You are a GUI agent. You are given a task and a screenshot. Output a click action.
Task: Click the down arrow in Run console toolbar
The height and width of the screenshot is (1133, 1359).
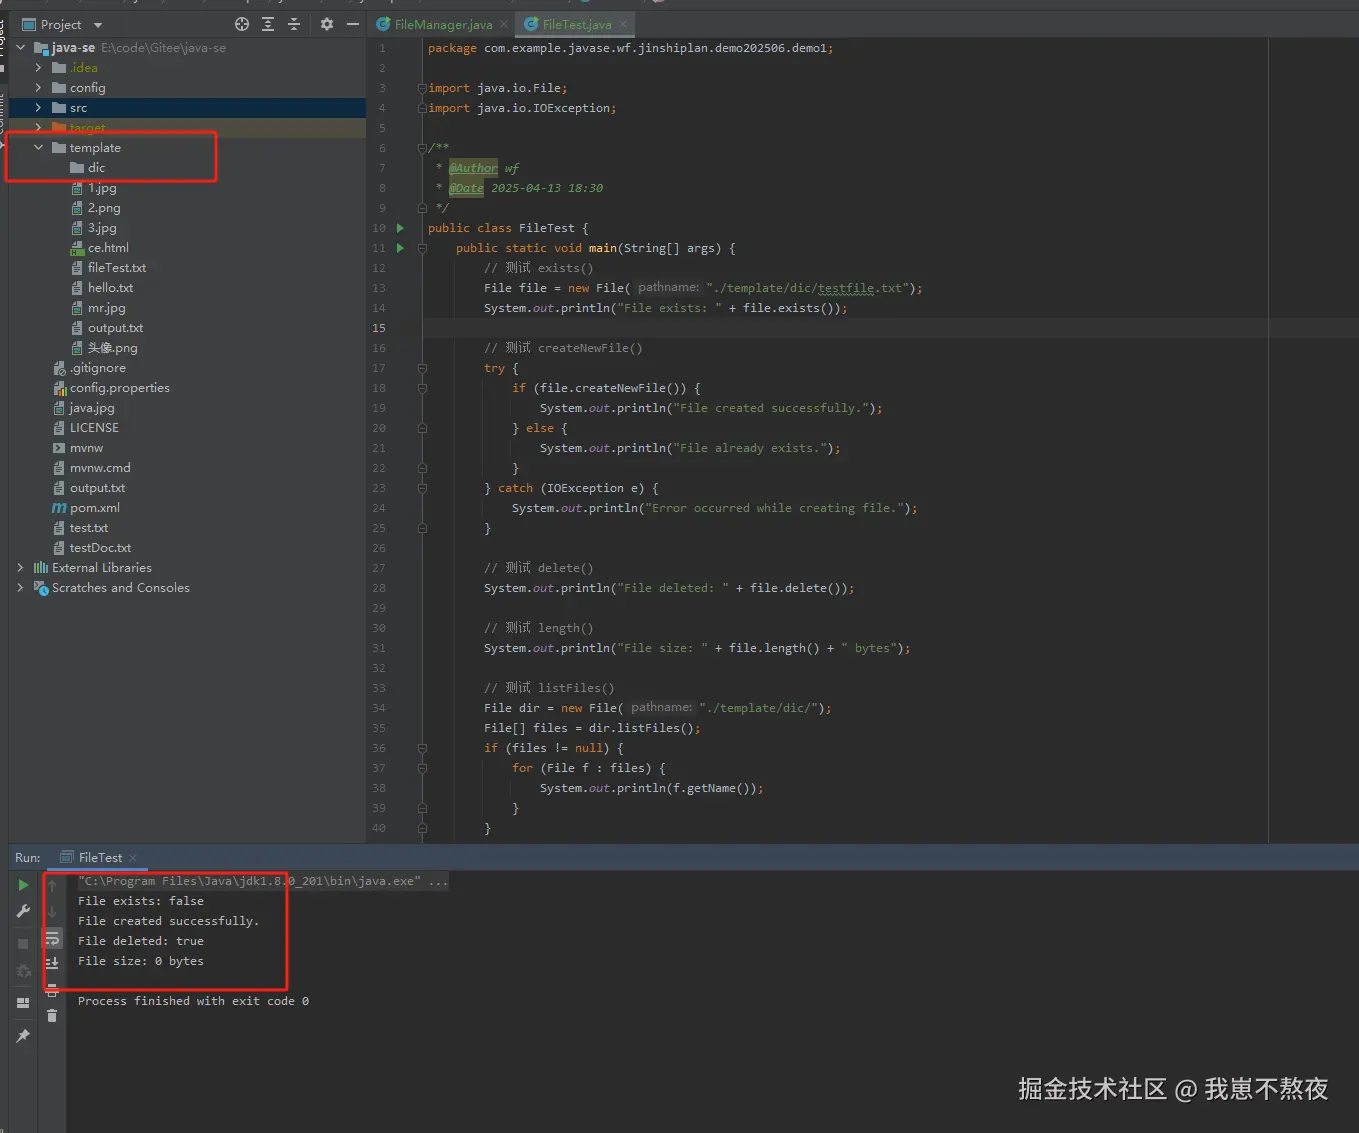point(52,911)
